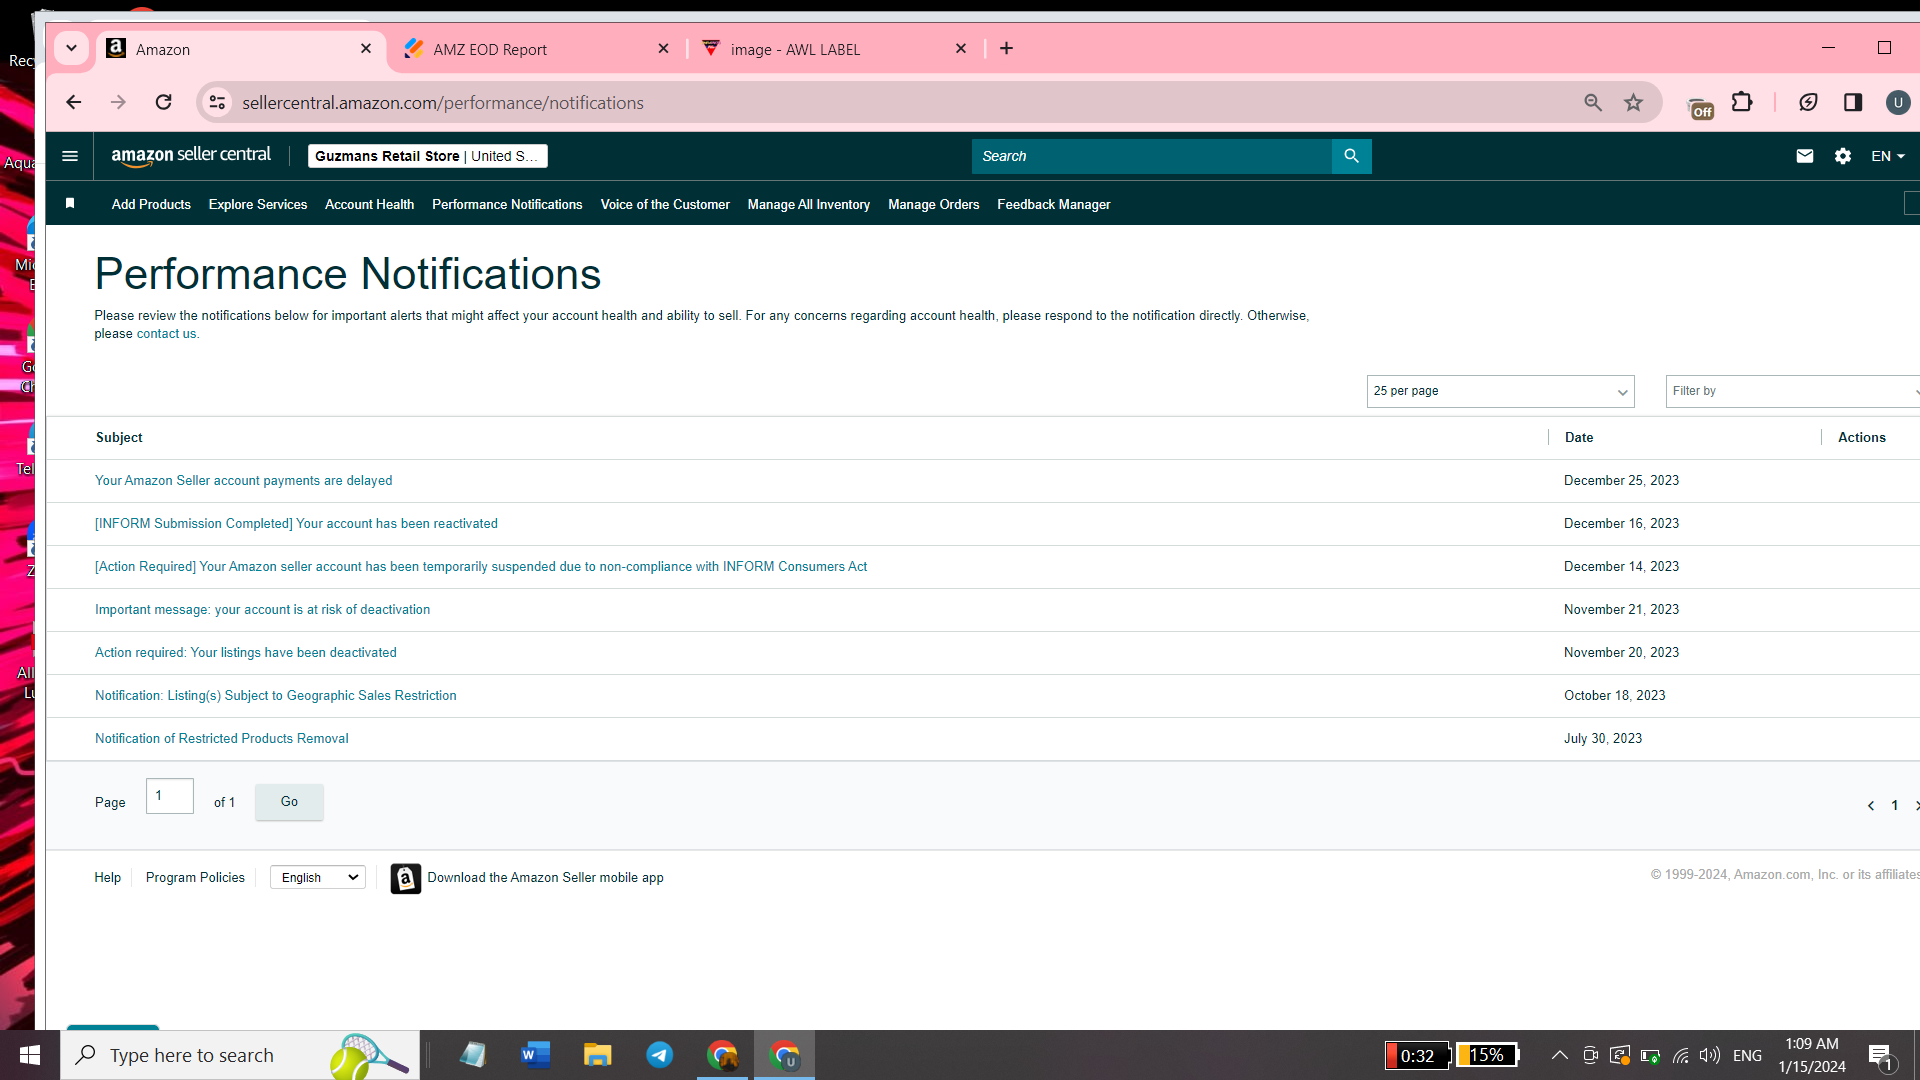The height and width of the screenshot is (1080, 1920).
Task: Open Geographic Sales Restriction notification
Action: coord(276,696)
